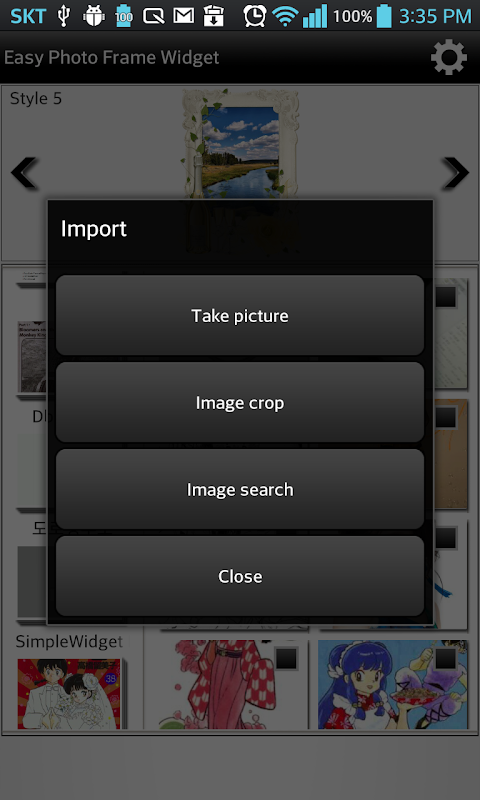Viewport: 480px width, 800px height.
Task: Go to previous frame style arrow
Action: tap(24, 173)
